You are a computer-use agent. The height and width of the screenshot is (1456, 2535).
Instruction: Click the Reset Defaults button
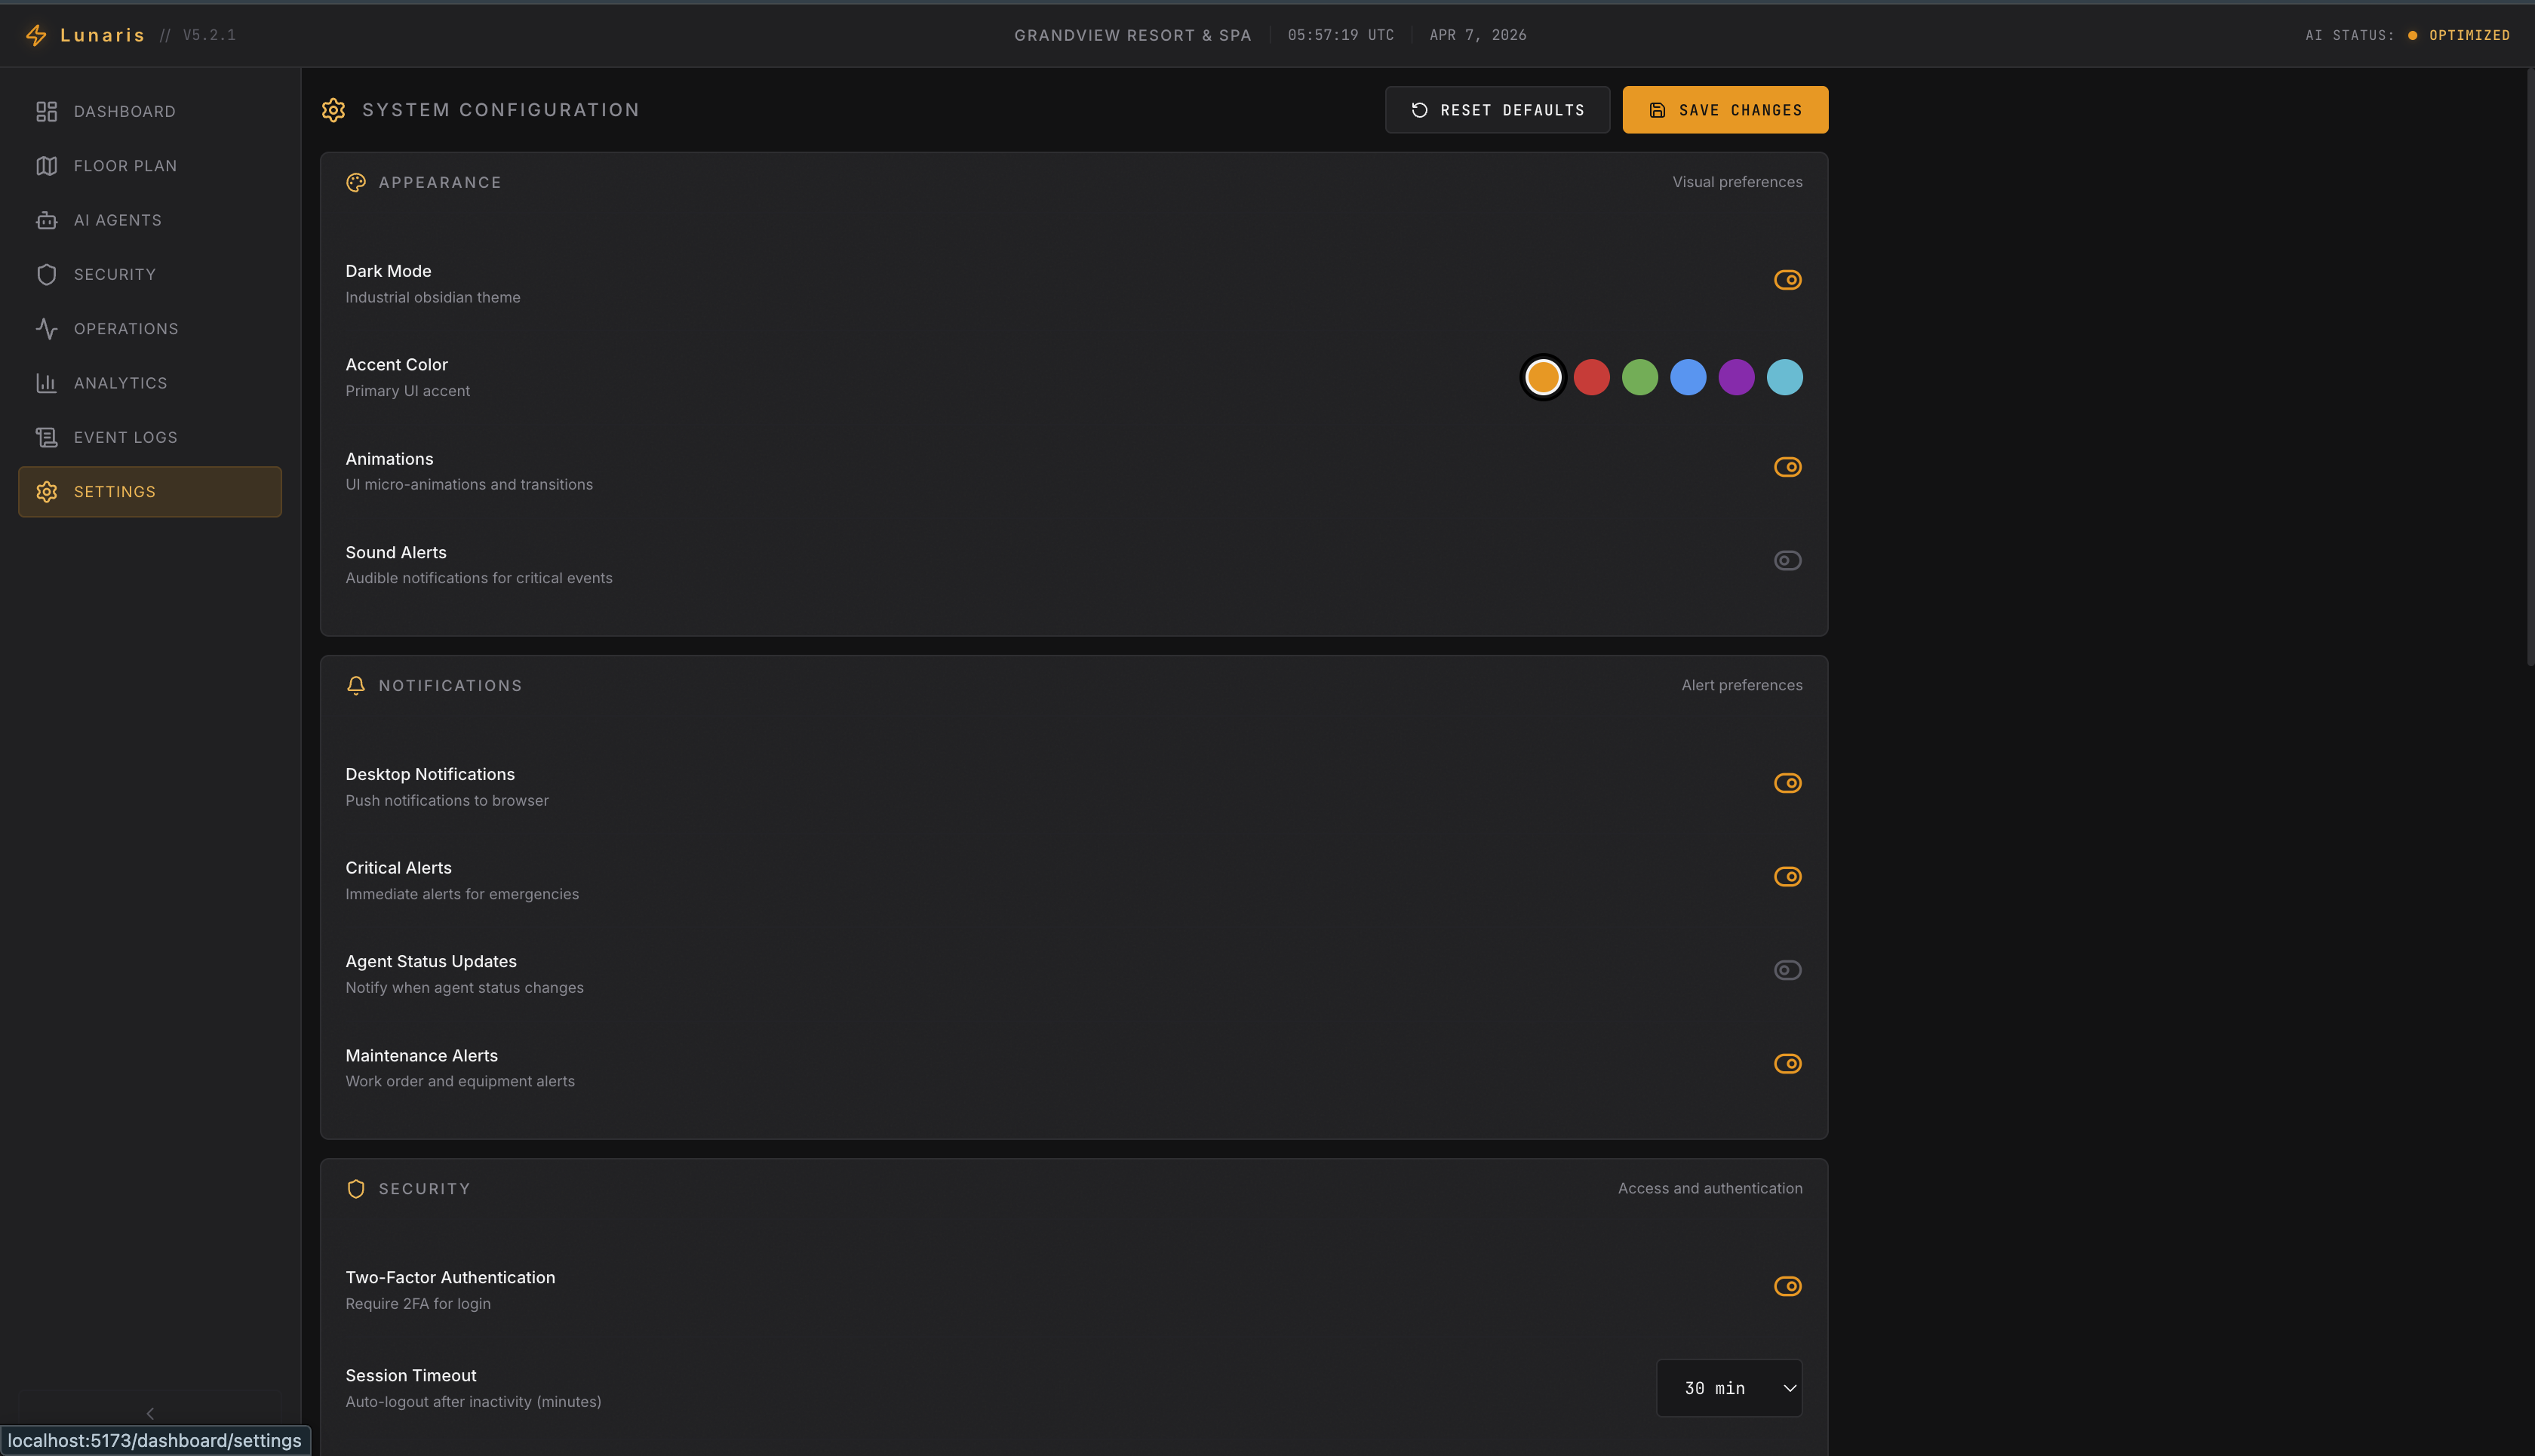(1496, 110)
